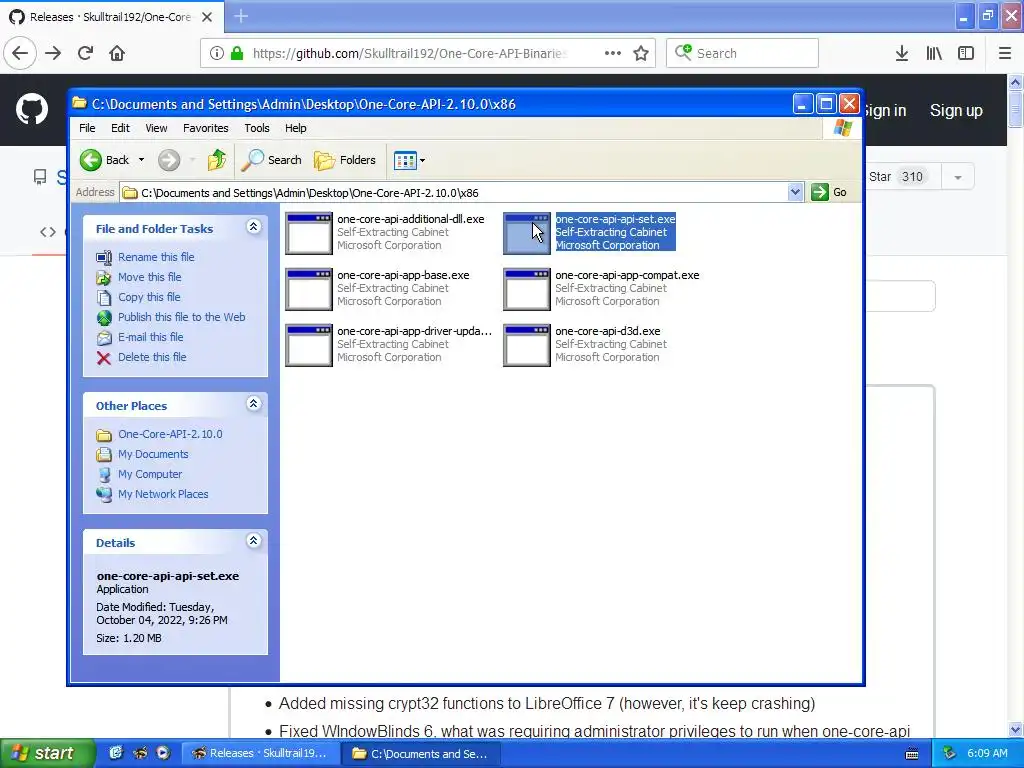Click Firefox forward arrow button
This screenshot has height=768, width=1024.
53,53
